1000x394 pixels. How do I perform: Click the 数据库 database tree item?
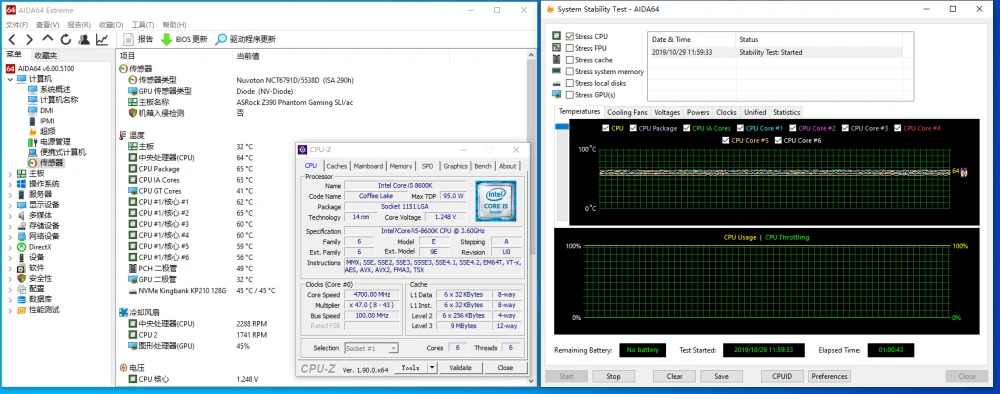coord(34,300)
